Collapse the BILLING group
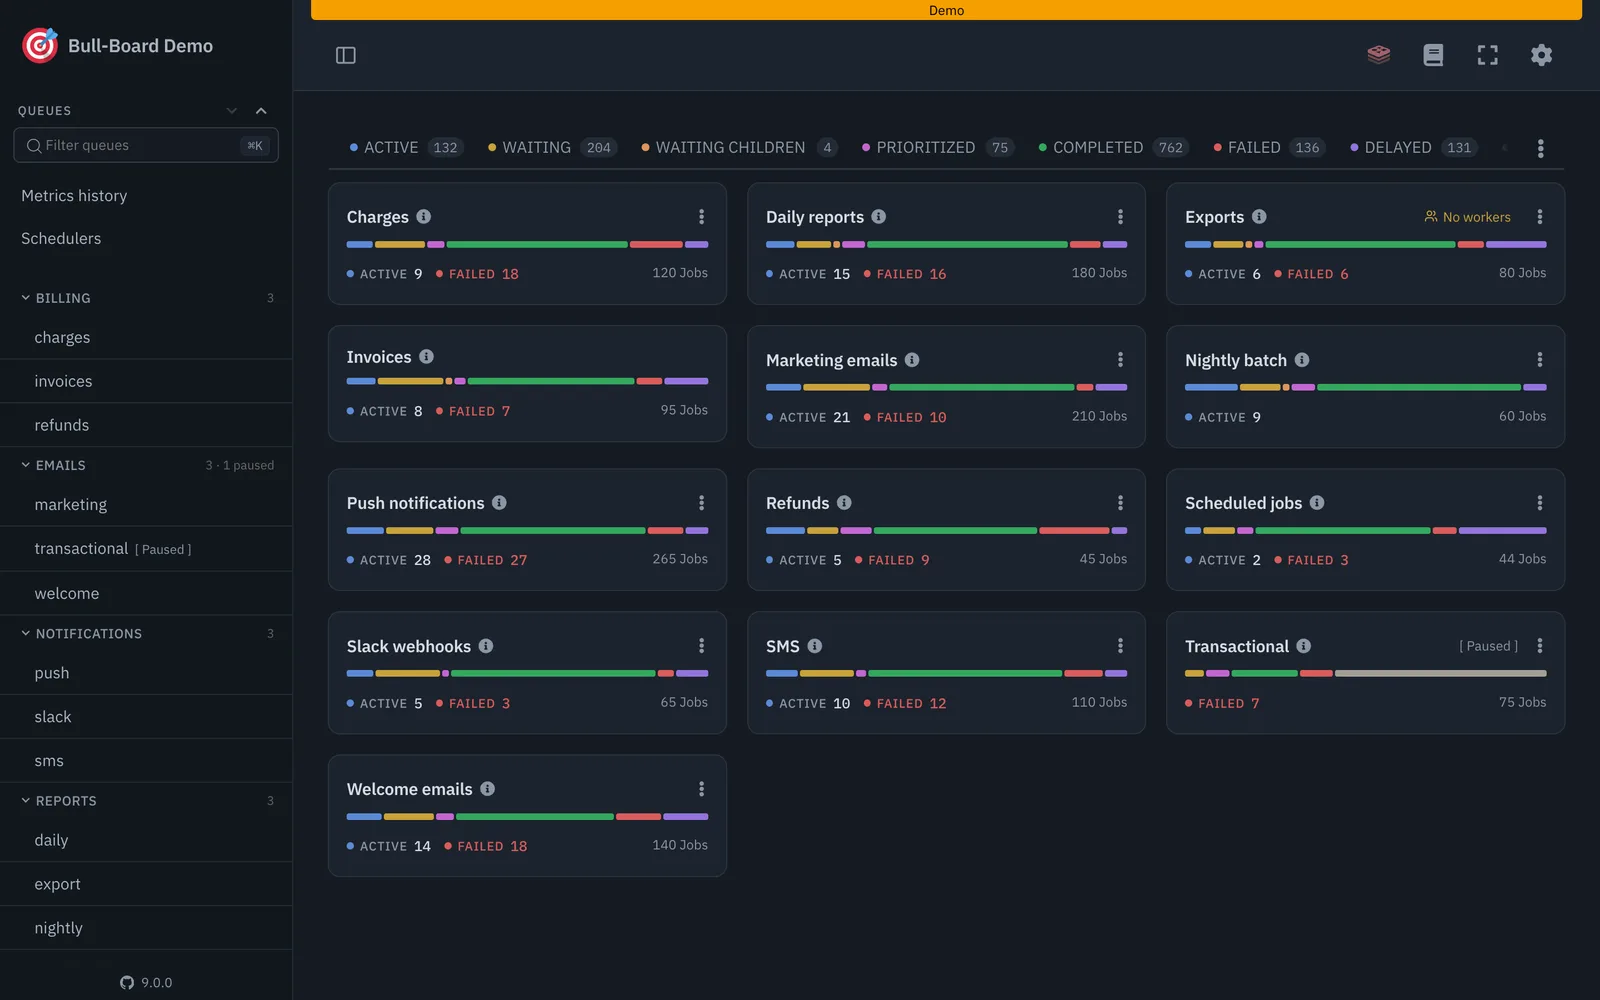 click(x=26, y=298)
